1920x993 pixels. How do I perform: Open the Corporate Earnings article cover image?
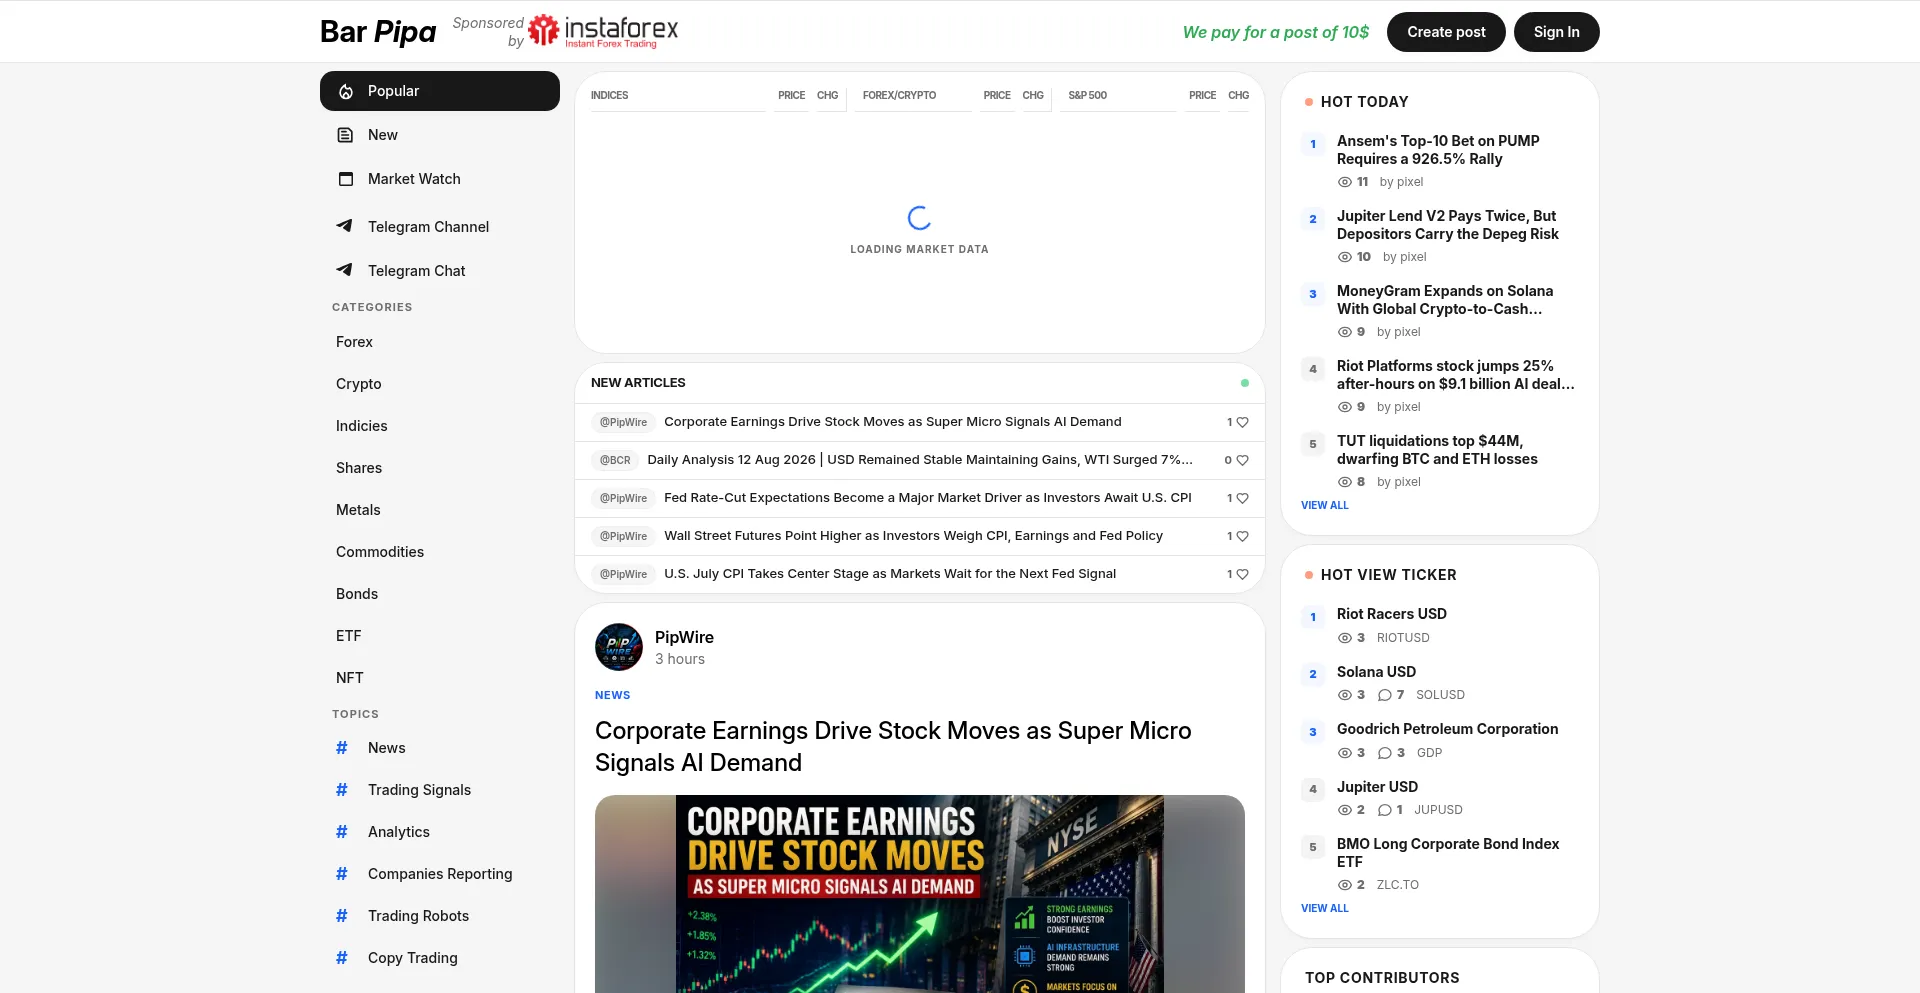920,894
